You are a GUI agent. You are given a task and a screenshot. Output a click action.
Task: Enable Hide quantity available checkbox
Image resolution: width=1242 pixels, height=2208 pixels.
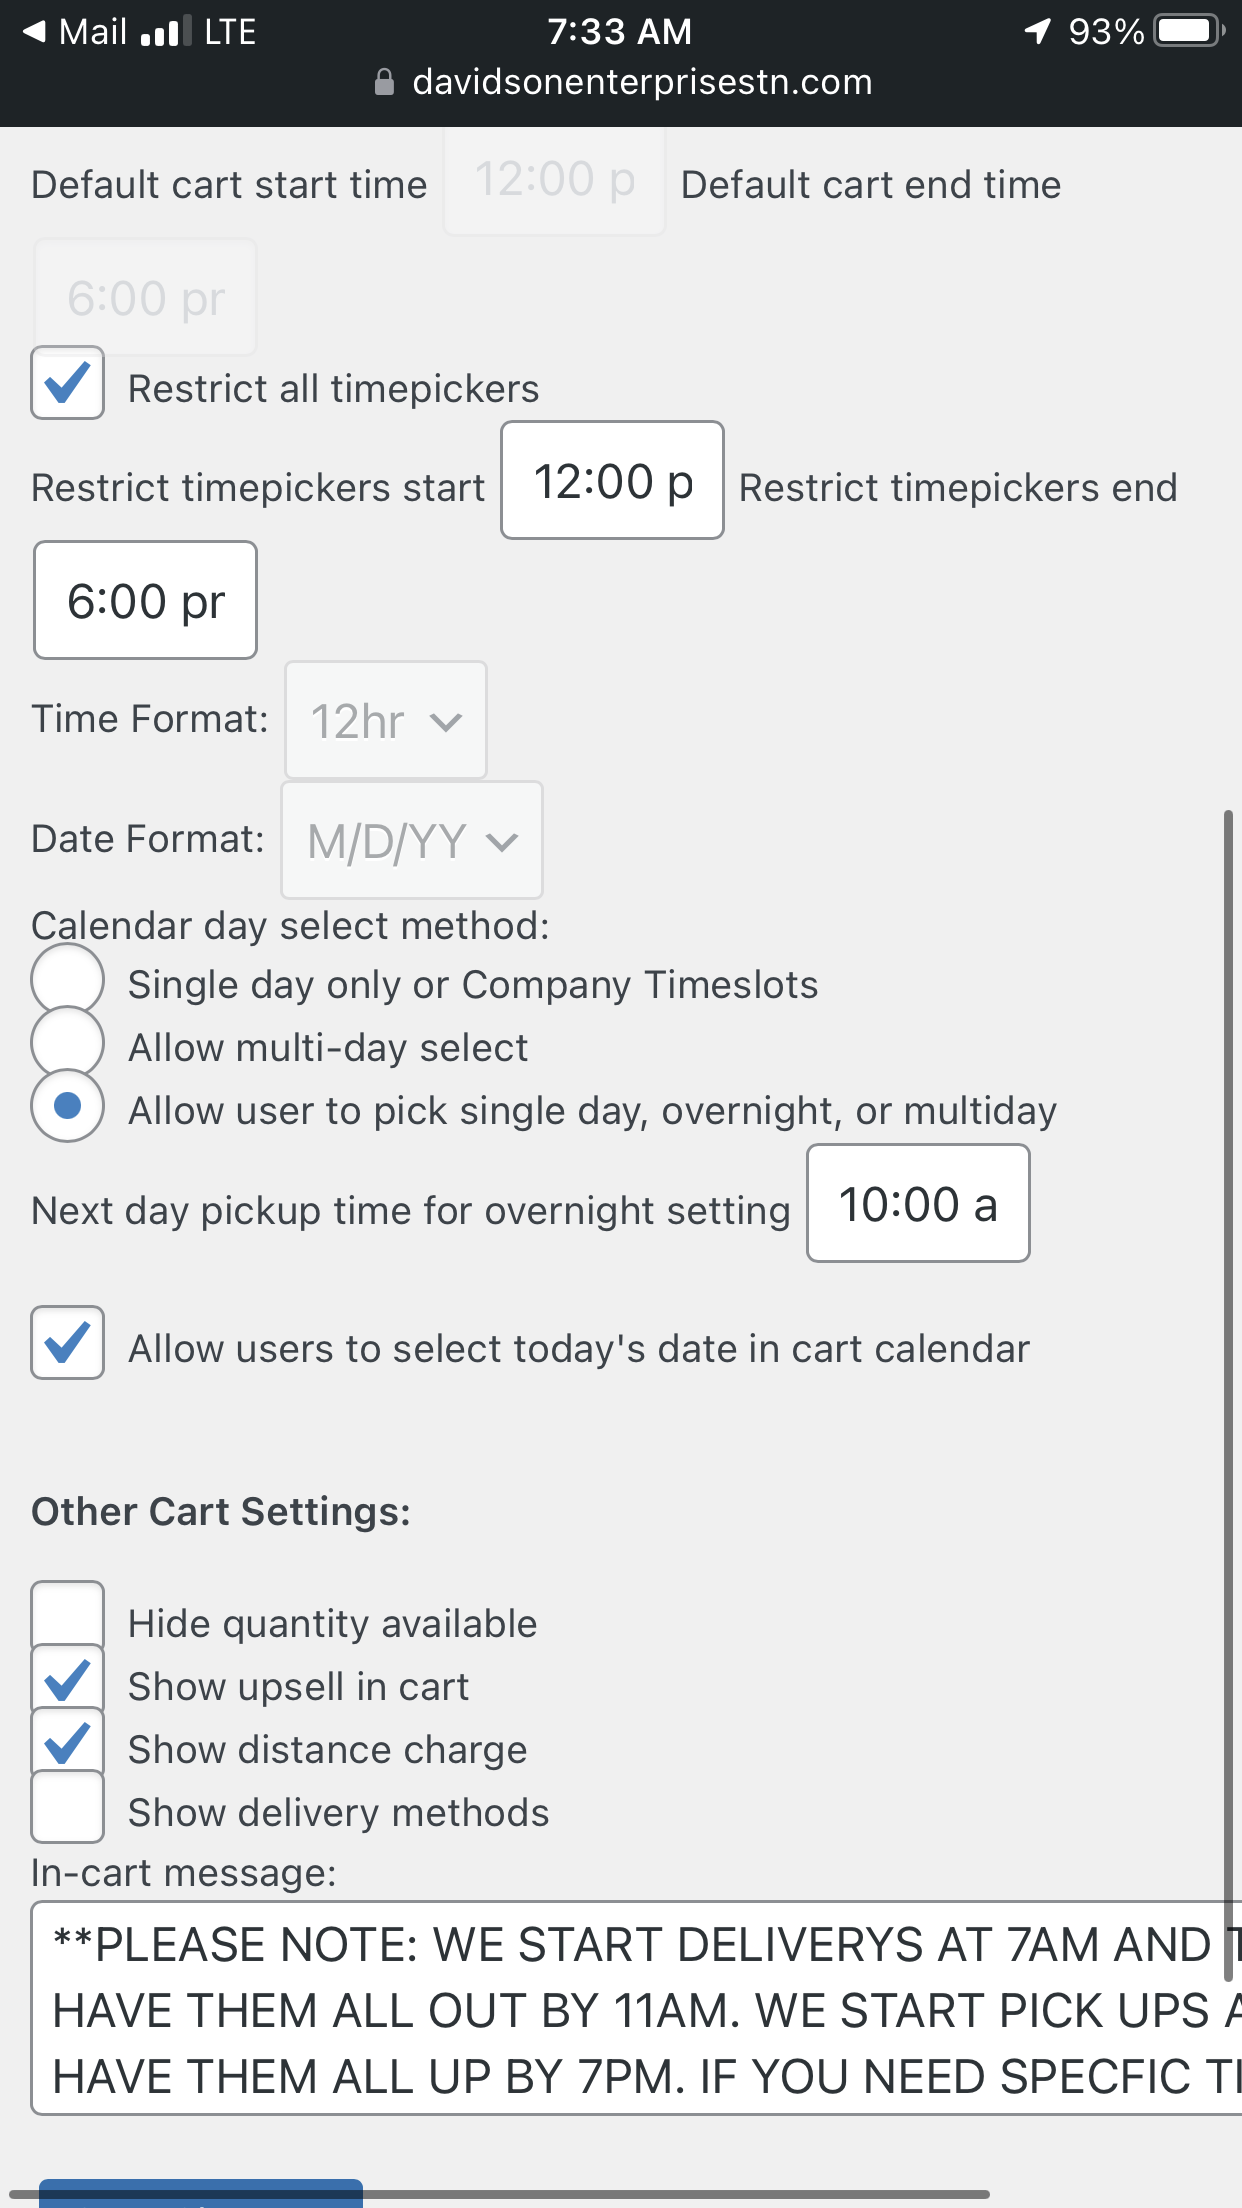pos(68,1616)
